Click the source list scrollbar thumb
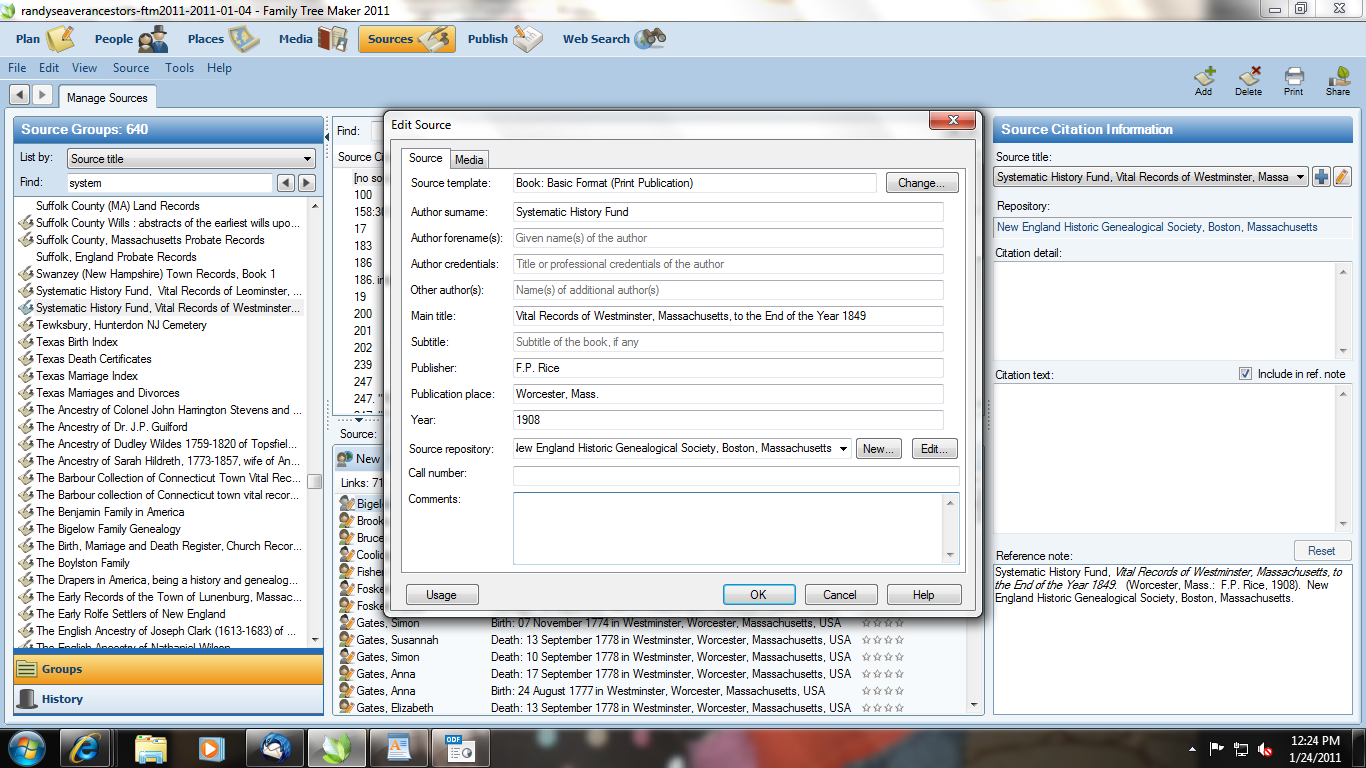The height and width of the screenshot is (768, 1366). [x=315, y=481]
